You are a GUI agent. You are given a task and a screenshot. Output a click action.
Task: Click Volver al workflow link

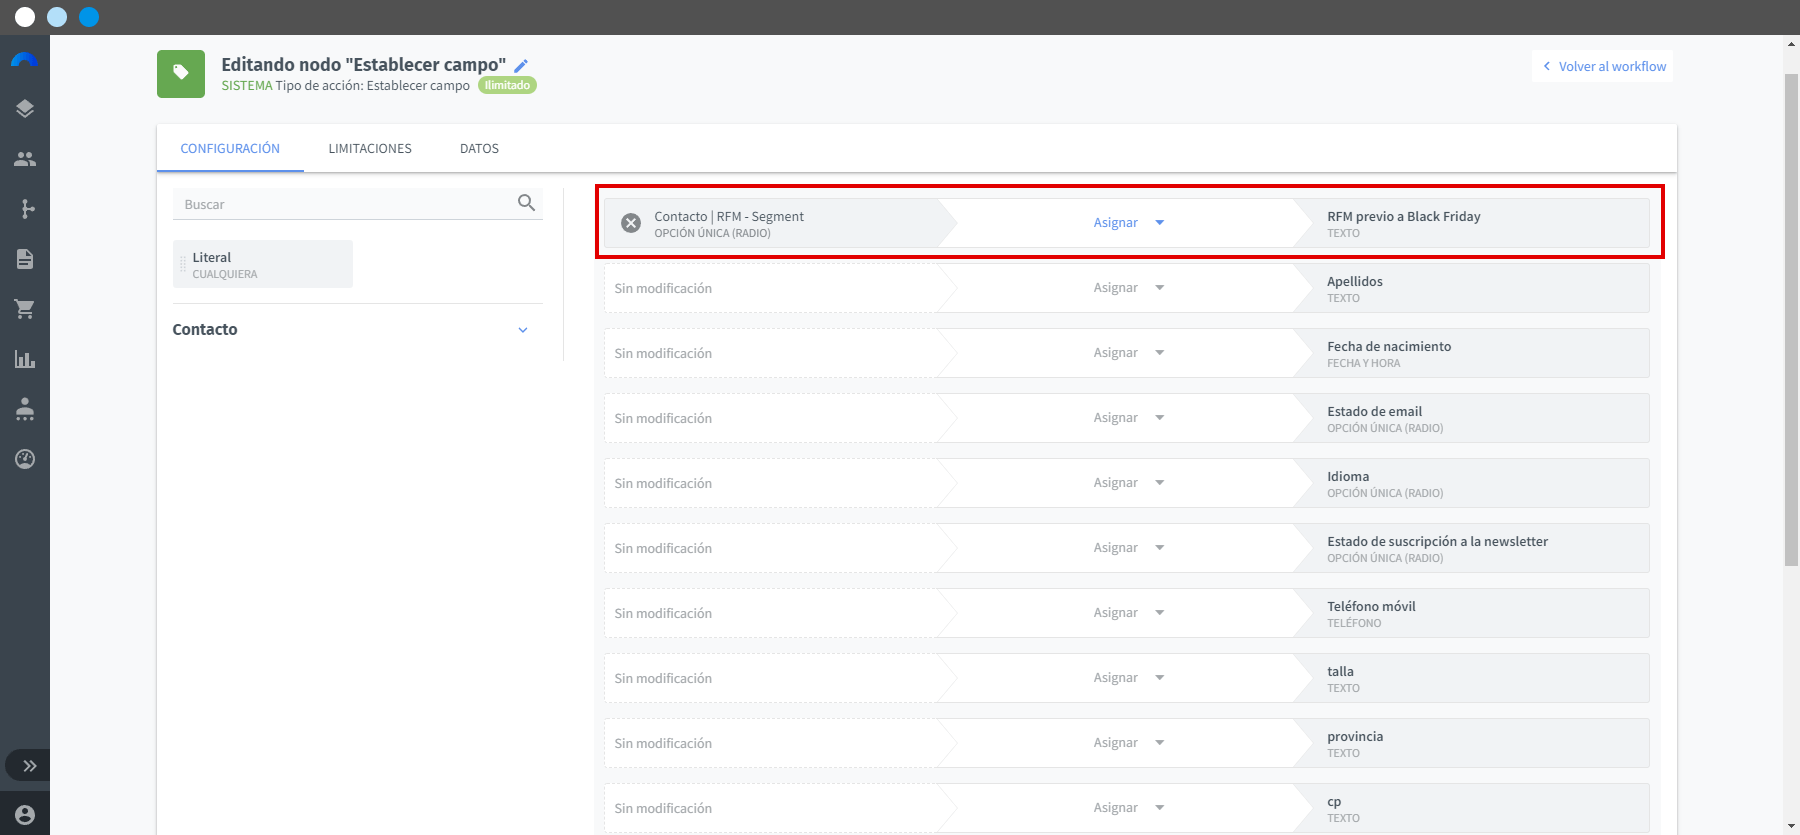click(1603, 66)
